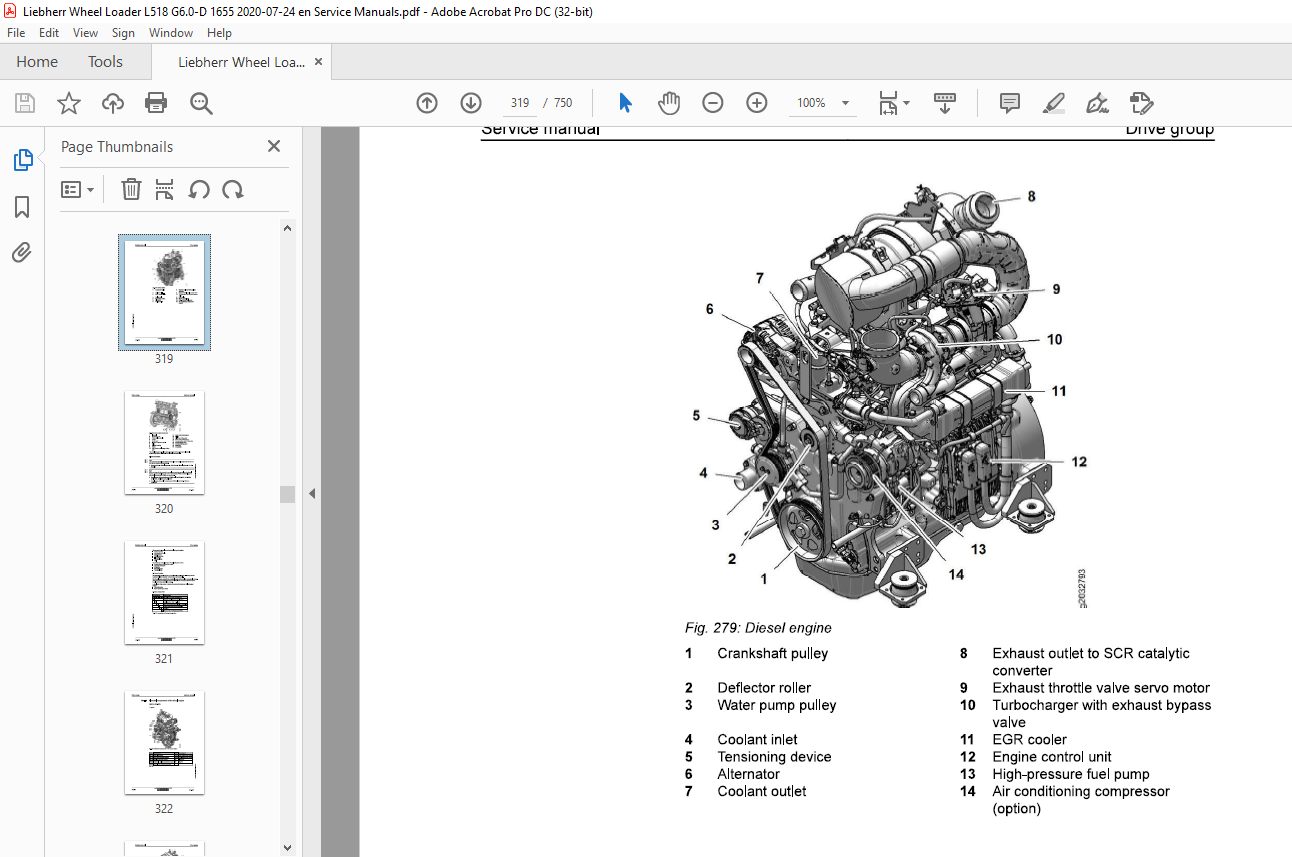
Task: Click the page number field showing 319
Action: [x=519, y=103]
